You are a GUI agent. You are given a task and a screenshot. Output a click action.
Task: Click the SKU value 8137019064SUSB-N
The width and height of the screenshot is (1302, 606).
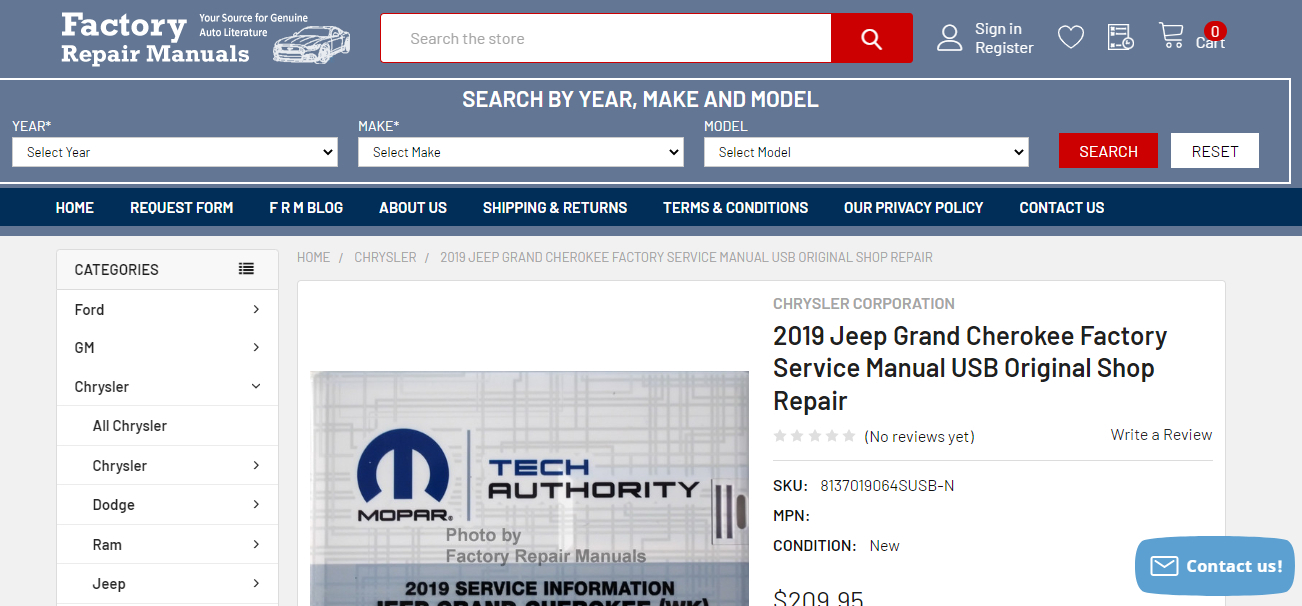tap(887, 486)
